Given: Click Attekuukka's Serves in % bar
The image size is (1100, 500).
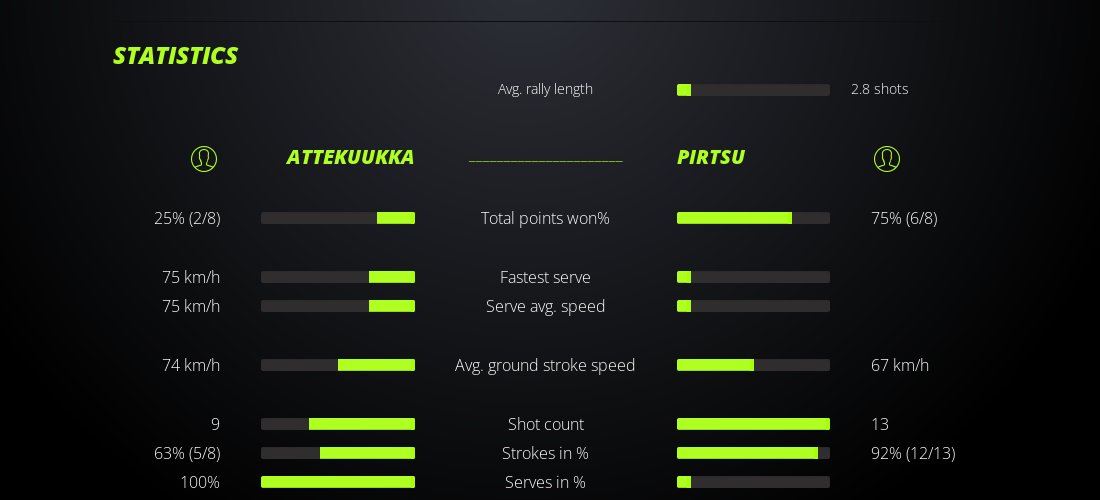Looking at the screenshot, I should pos(338,482).
